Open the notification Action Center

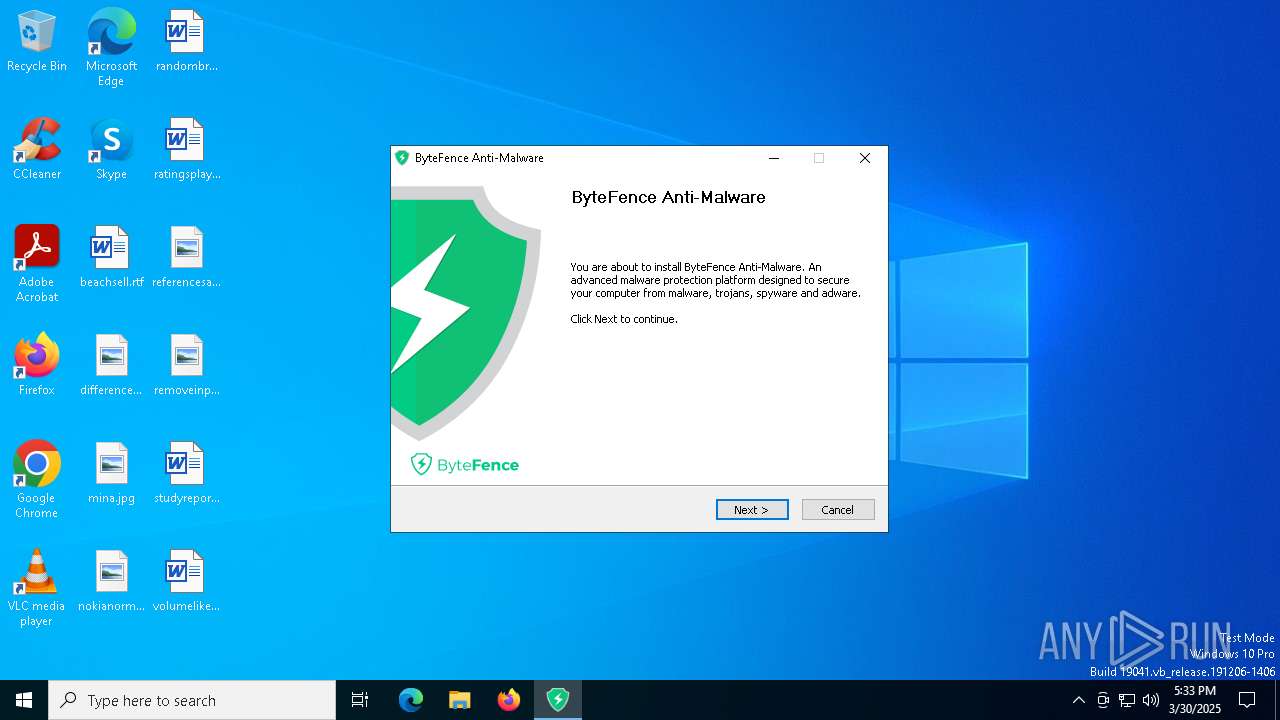click(1247, 700)
